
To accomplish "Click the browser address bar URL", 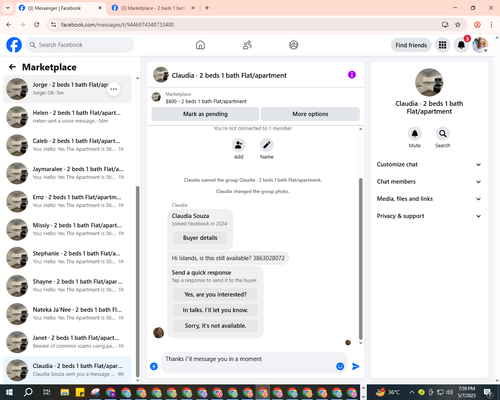I will pos(117,25).
